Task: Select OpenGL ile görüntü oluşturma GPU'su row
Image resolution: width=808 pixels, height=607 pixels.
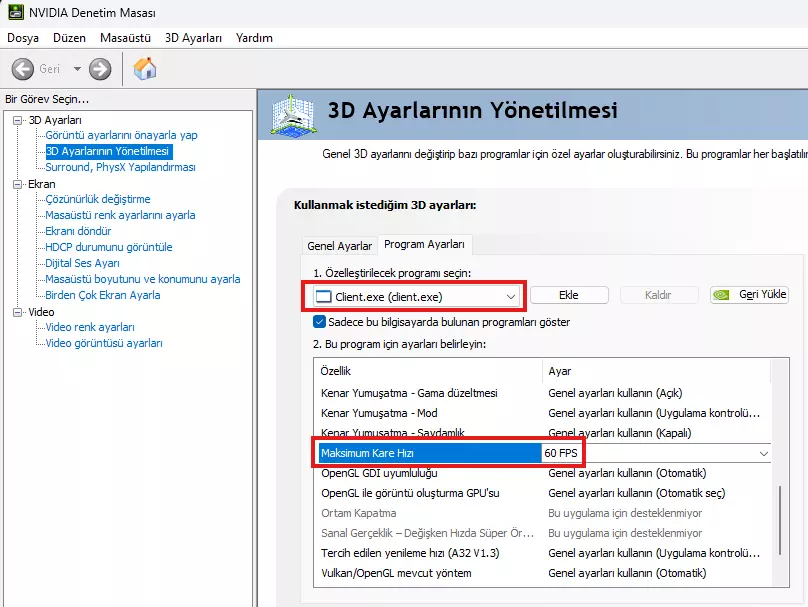Action: click(x=544, y=493)
